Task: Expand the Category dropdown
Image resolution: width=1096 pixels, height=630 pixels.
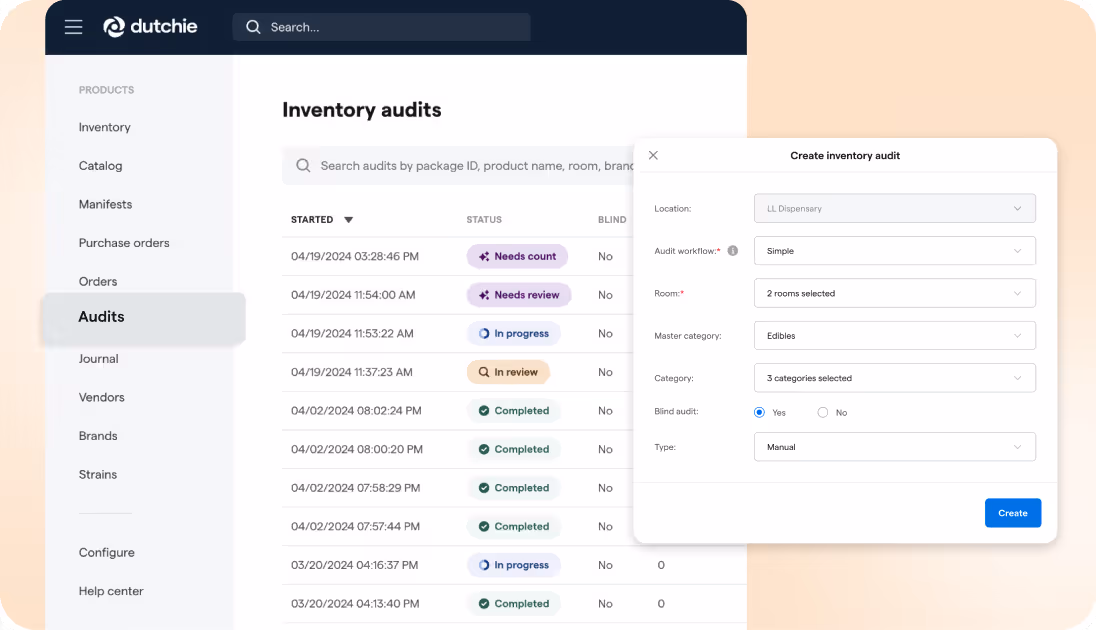Action: (x=895, y=378)
